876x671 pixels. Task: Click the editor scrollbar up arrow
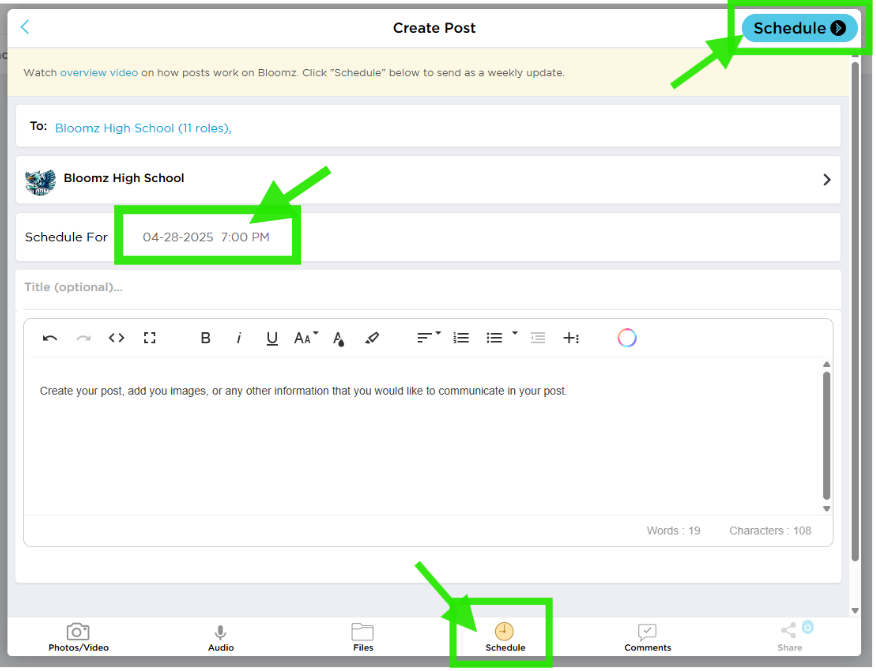click(x=826, y=364)
